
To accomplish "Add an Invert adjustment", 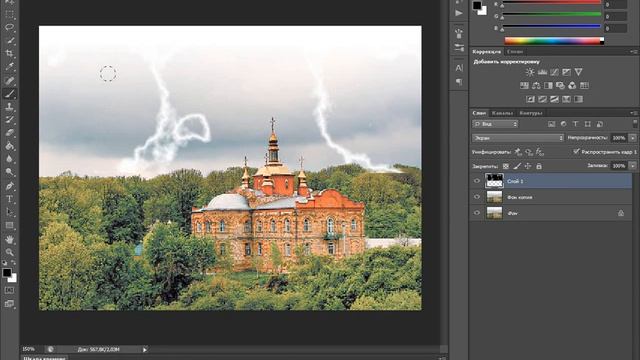I will [530, 99].
